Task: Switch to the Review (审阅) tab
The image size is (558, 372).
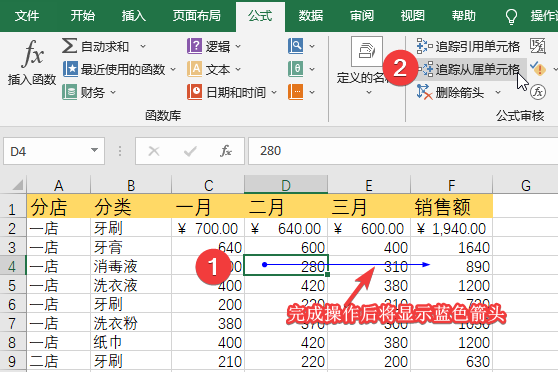Action: point(362,16)
